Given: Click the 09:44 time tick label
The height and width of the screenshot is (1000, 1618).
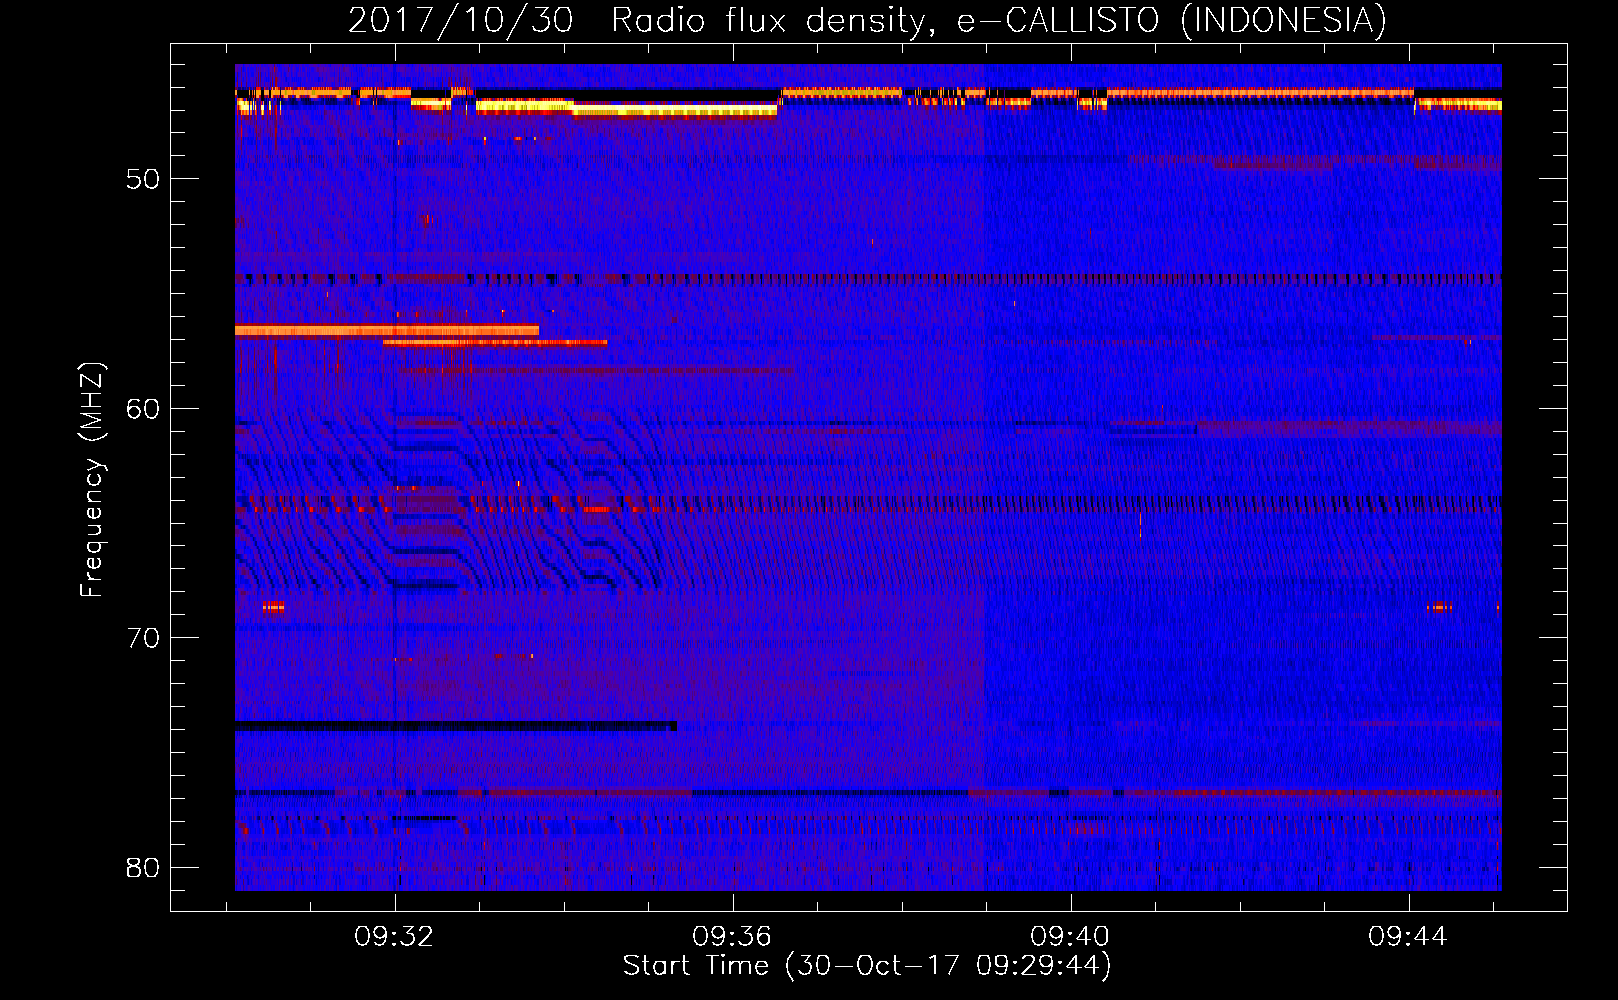Looking at the screenshot, I should (1408, 936).
